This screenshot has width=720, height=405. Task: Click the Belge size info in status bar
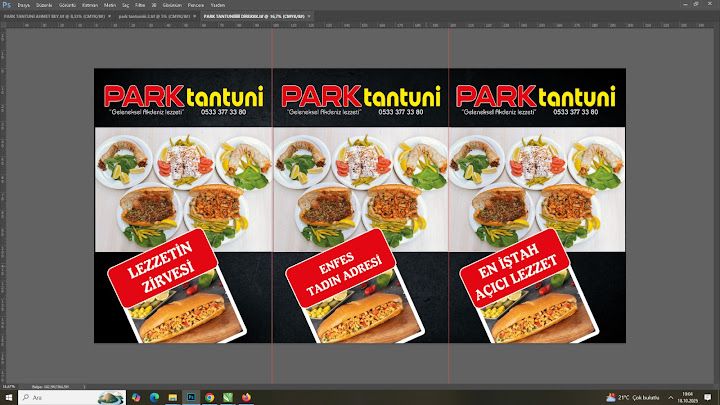pyautogui.click(x=51, y=387)
